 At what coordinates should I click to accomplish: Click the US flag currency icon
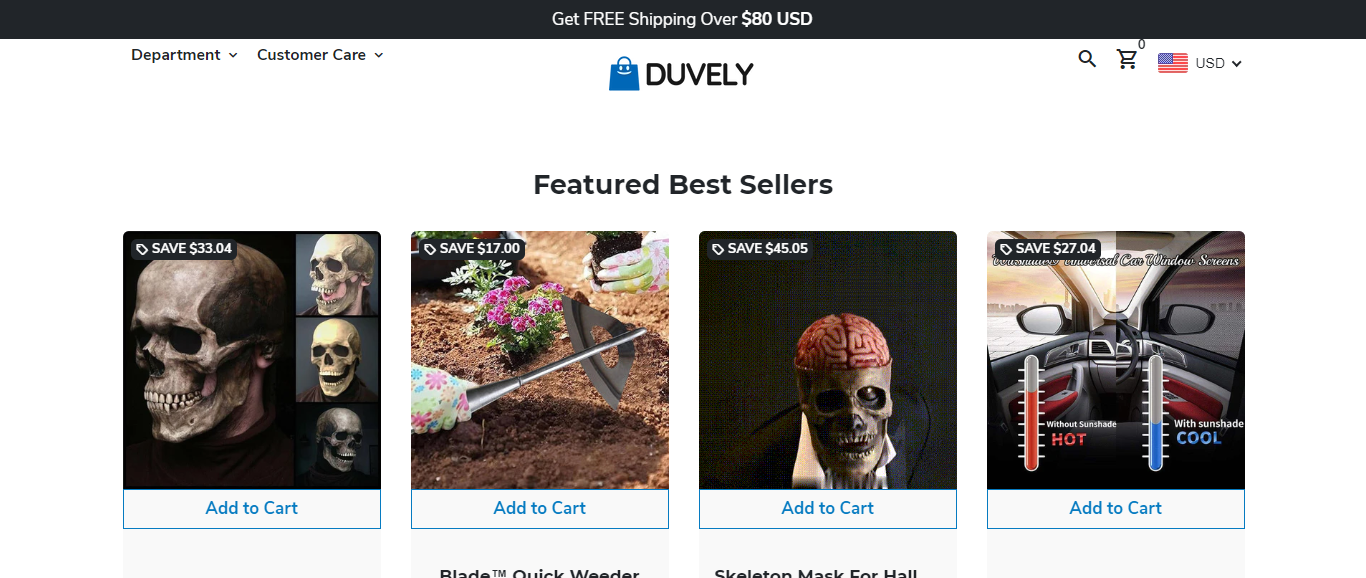[1173, 63]
